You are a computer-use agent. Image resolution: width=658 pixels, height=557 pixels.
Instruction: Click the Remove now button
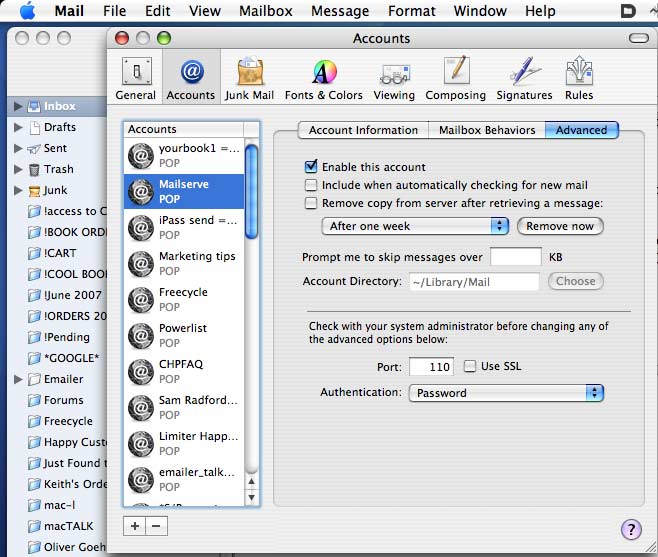pos(560,227)
